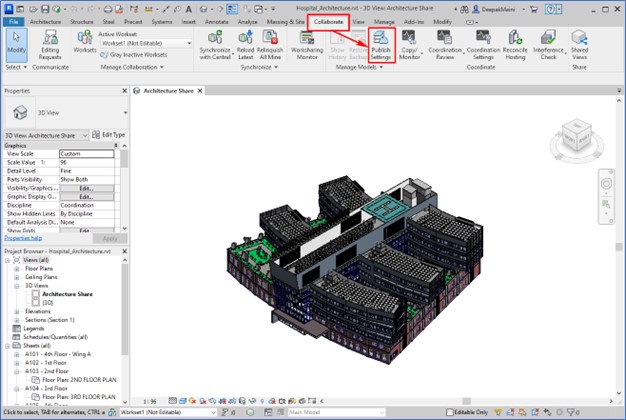
Task: Open the Active Workset dropdown
Action: tap(146, 43)
